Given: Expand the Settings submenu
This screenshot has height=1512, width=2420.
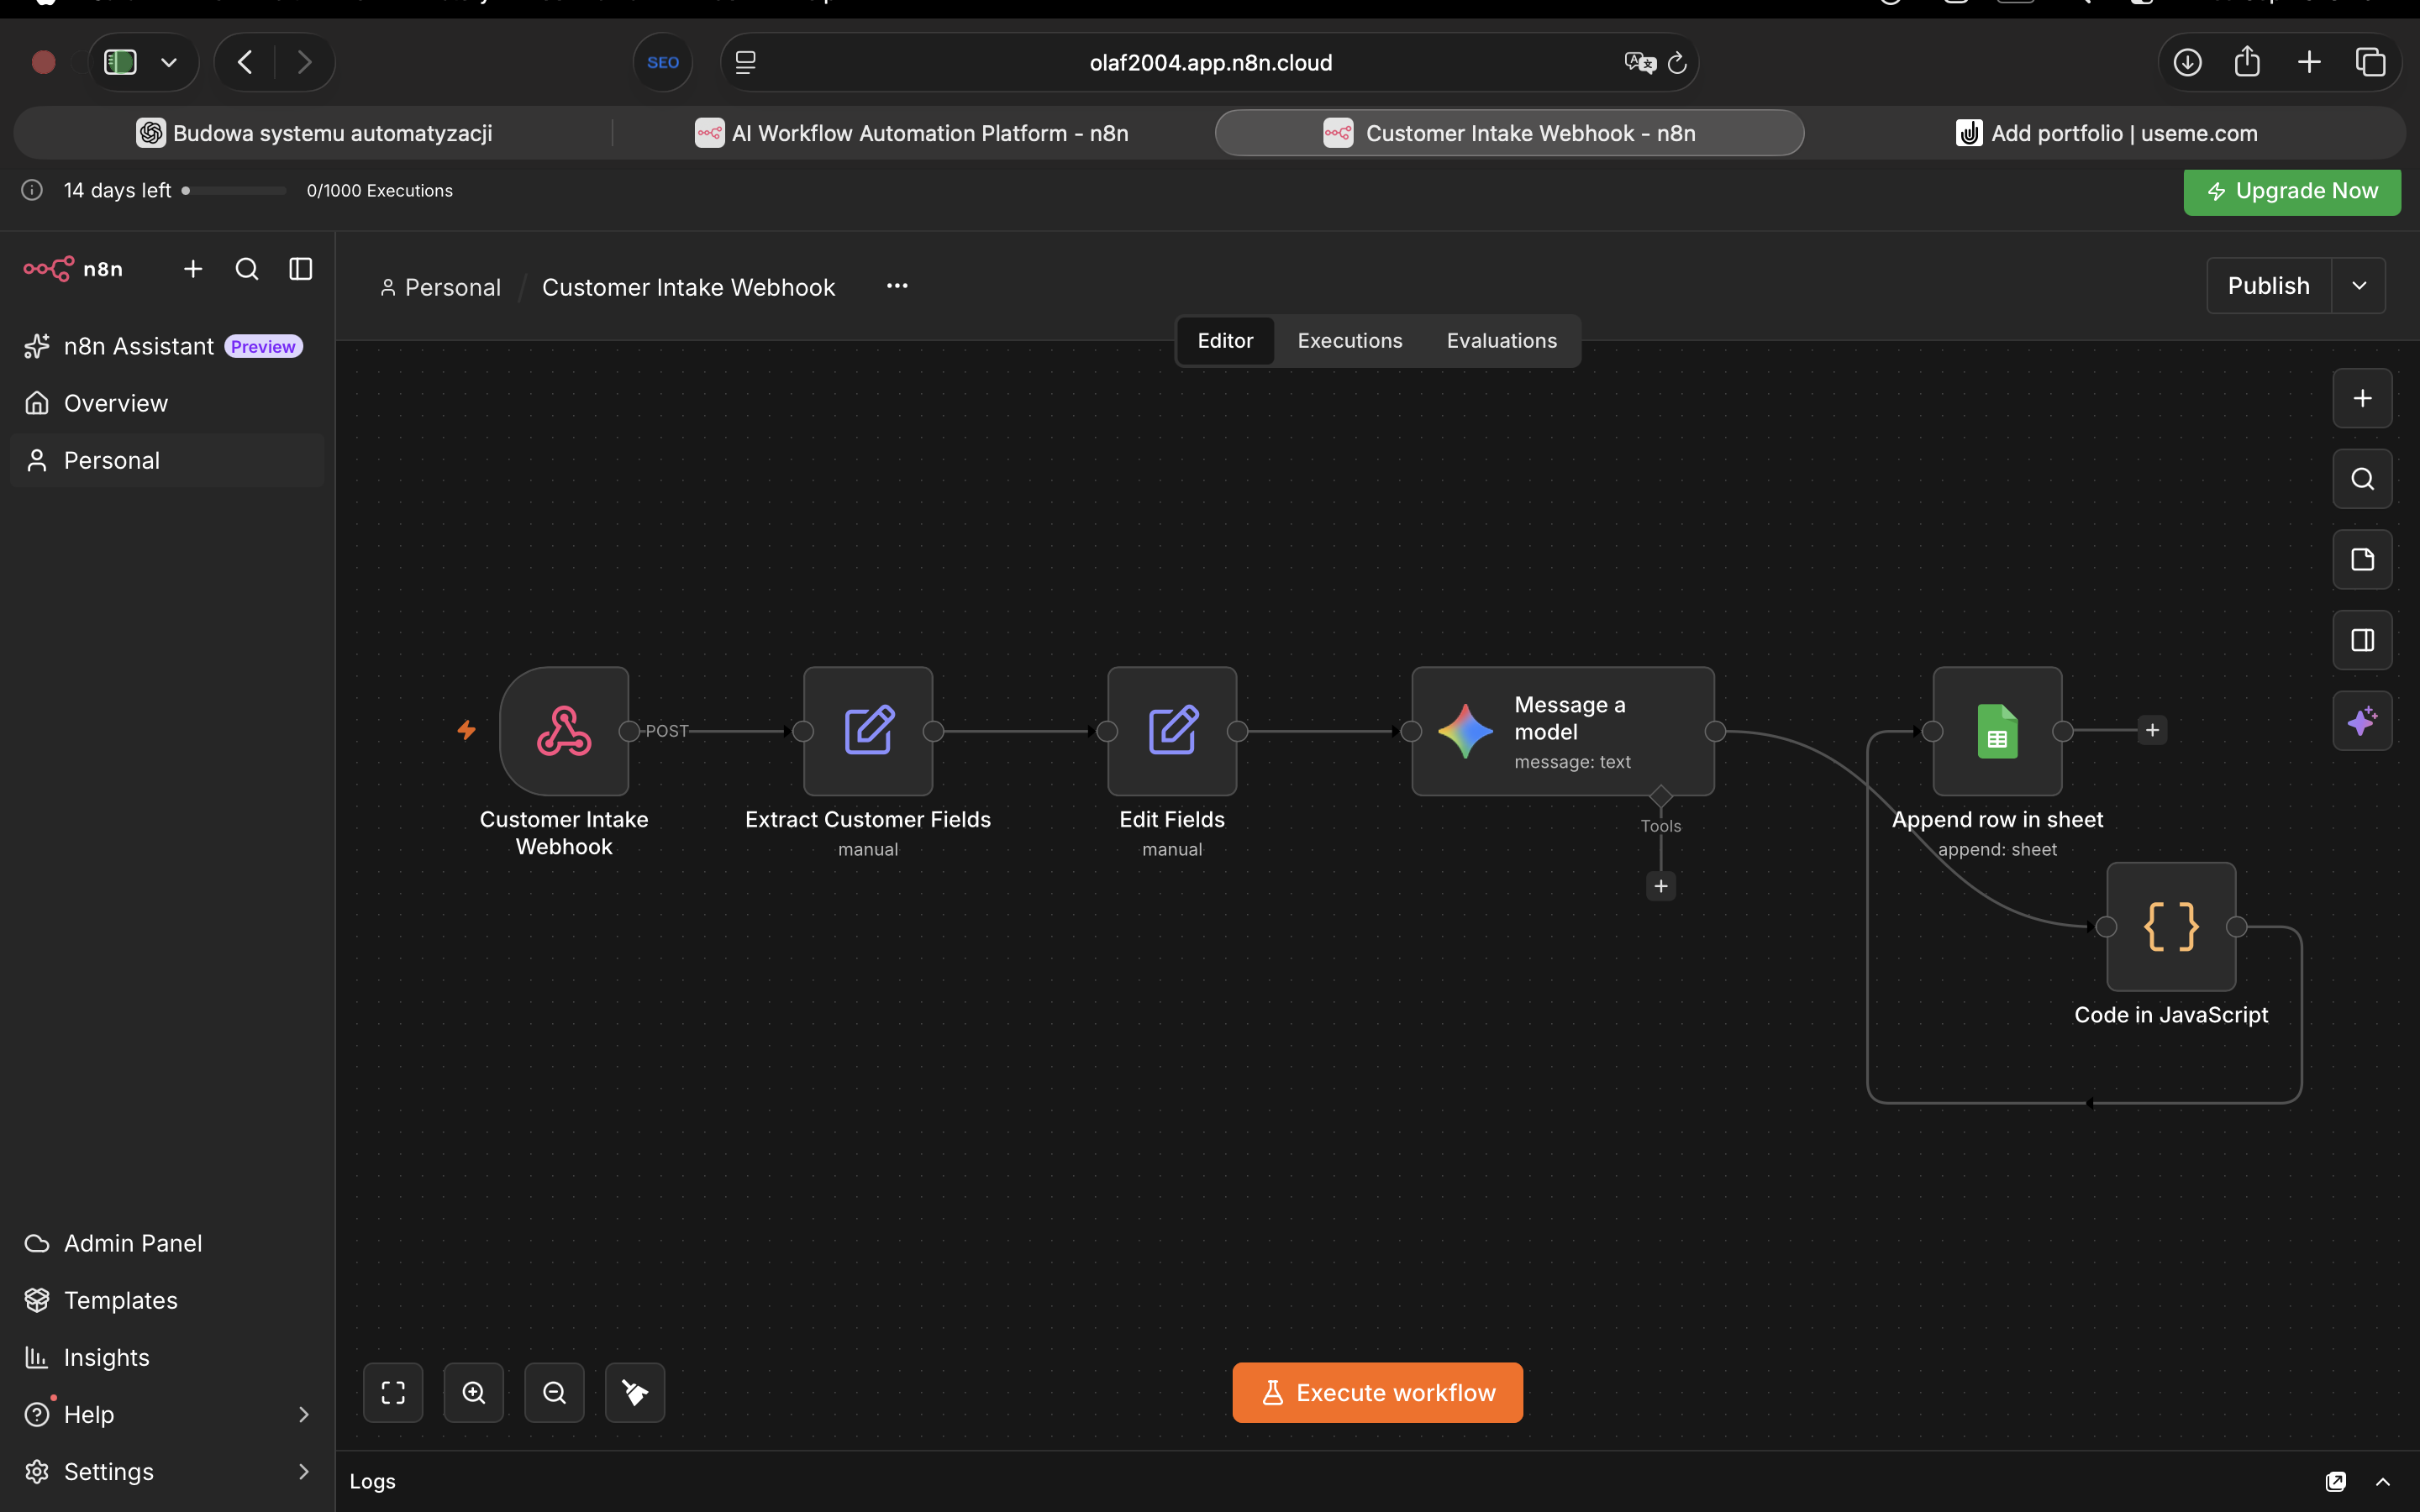Looking at the screenshot, I should pyautogui.click(x=304, y=1471).
